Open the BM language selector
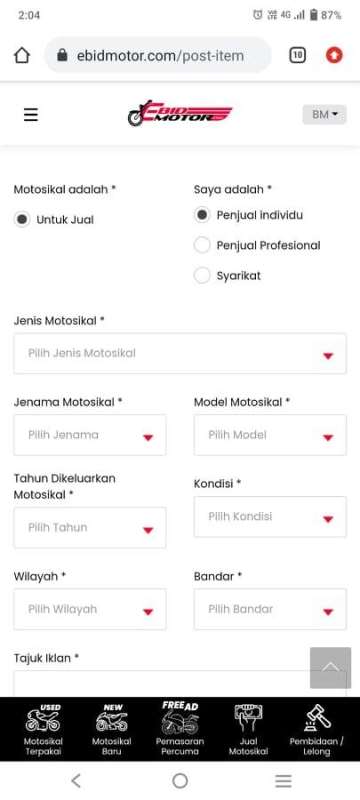 click(324, 114)
